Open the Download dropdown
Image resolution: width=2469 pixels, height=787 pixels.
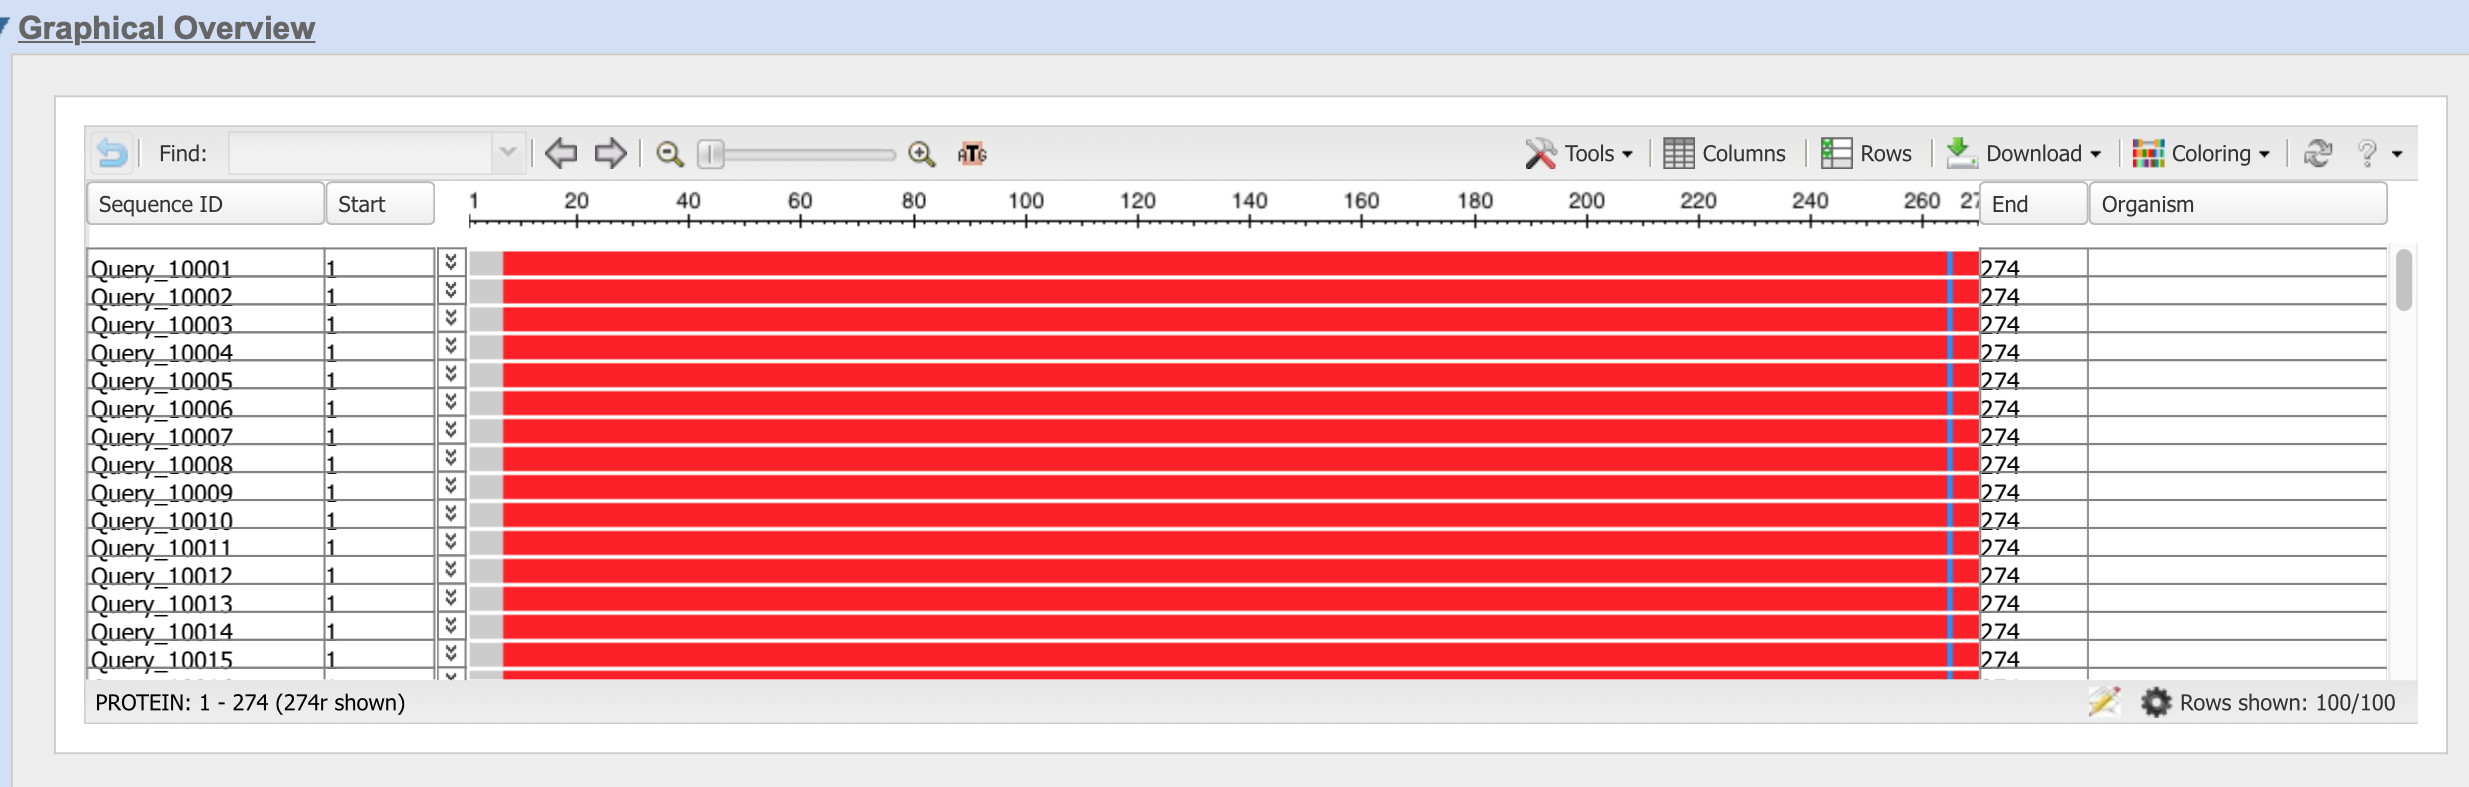(2024, 153)
